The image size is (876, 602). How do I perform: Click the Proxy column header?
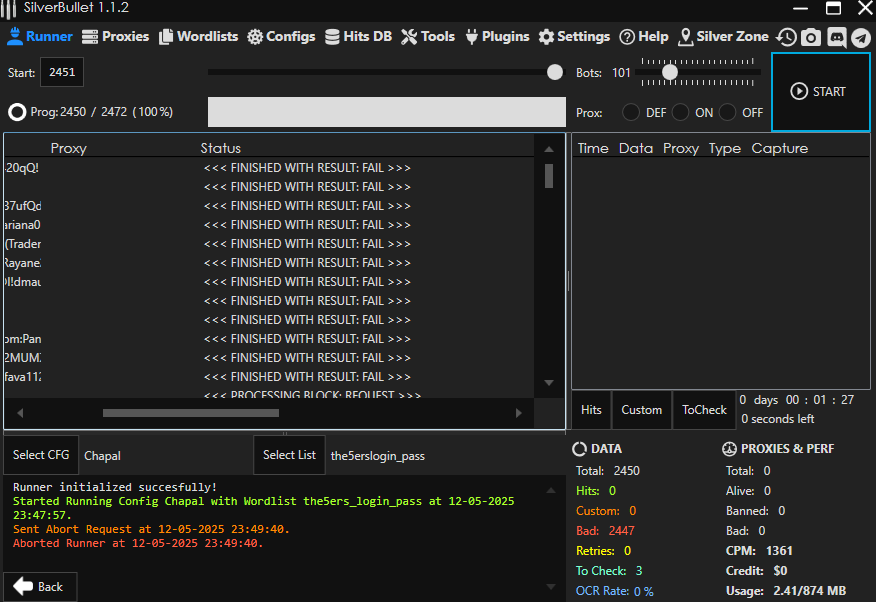69,148
